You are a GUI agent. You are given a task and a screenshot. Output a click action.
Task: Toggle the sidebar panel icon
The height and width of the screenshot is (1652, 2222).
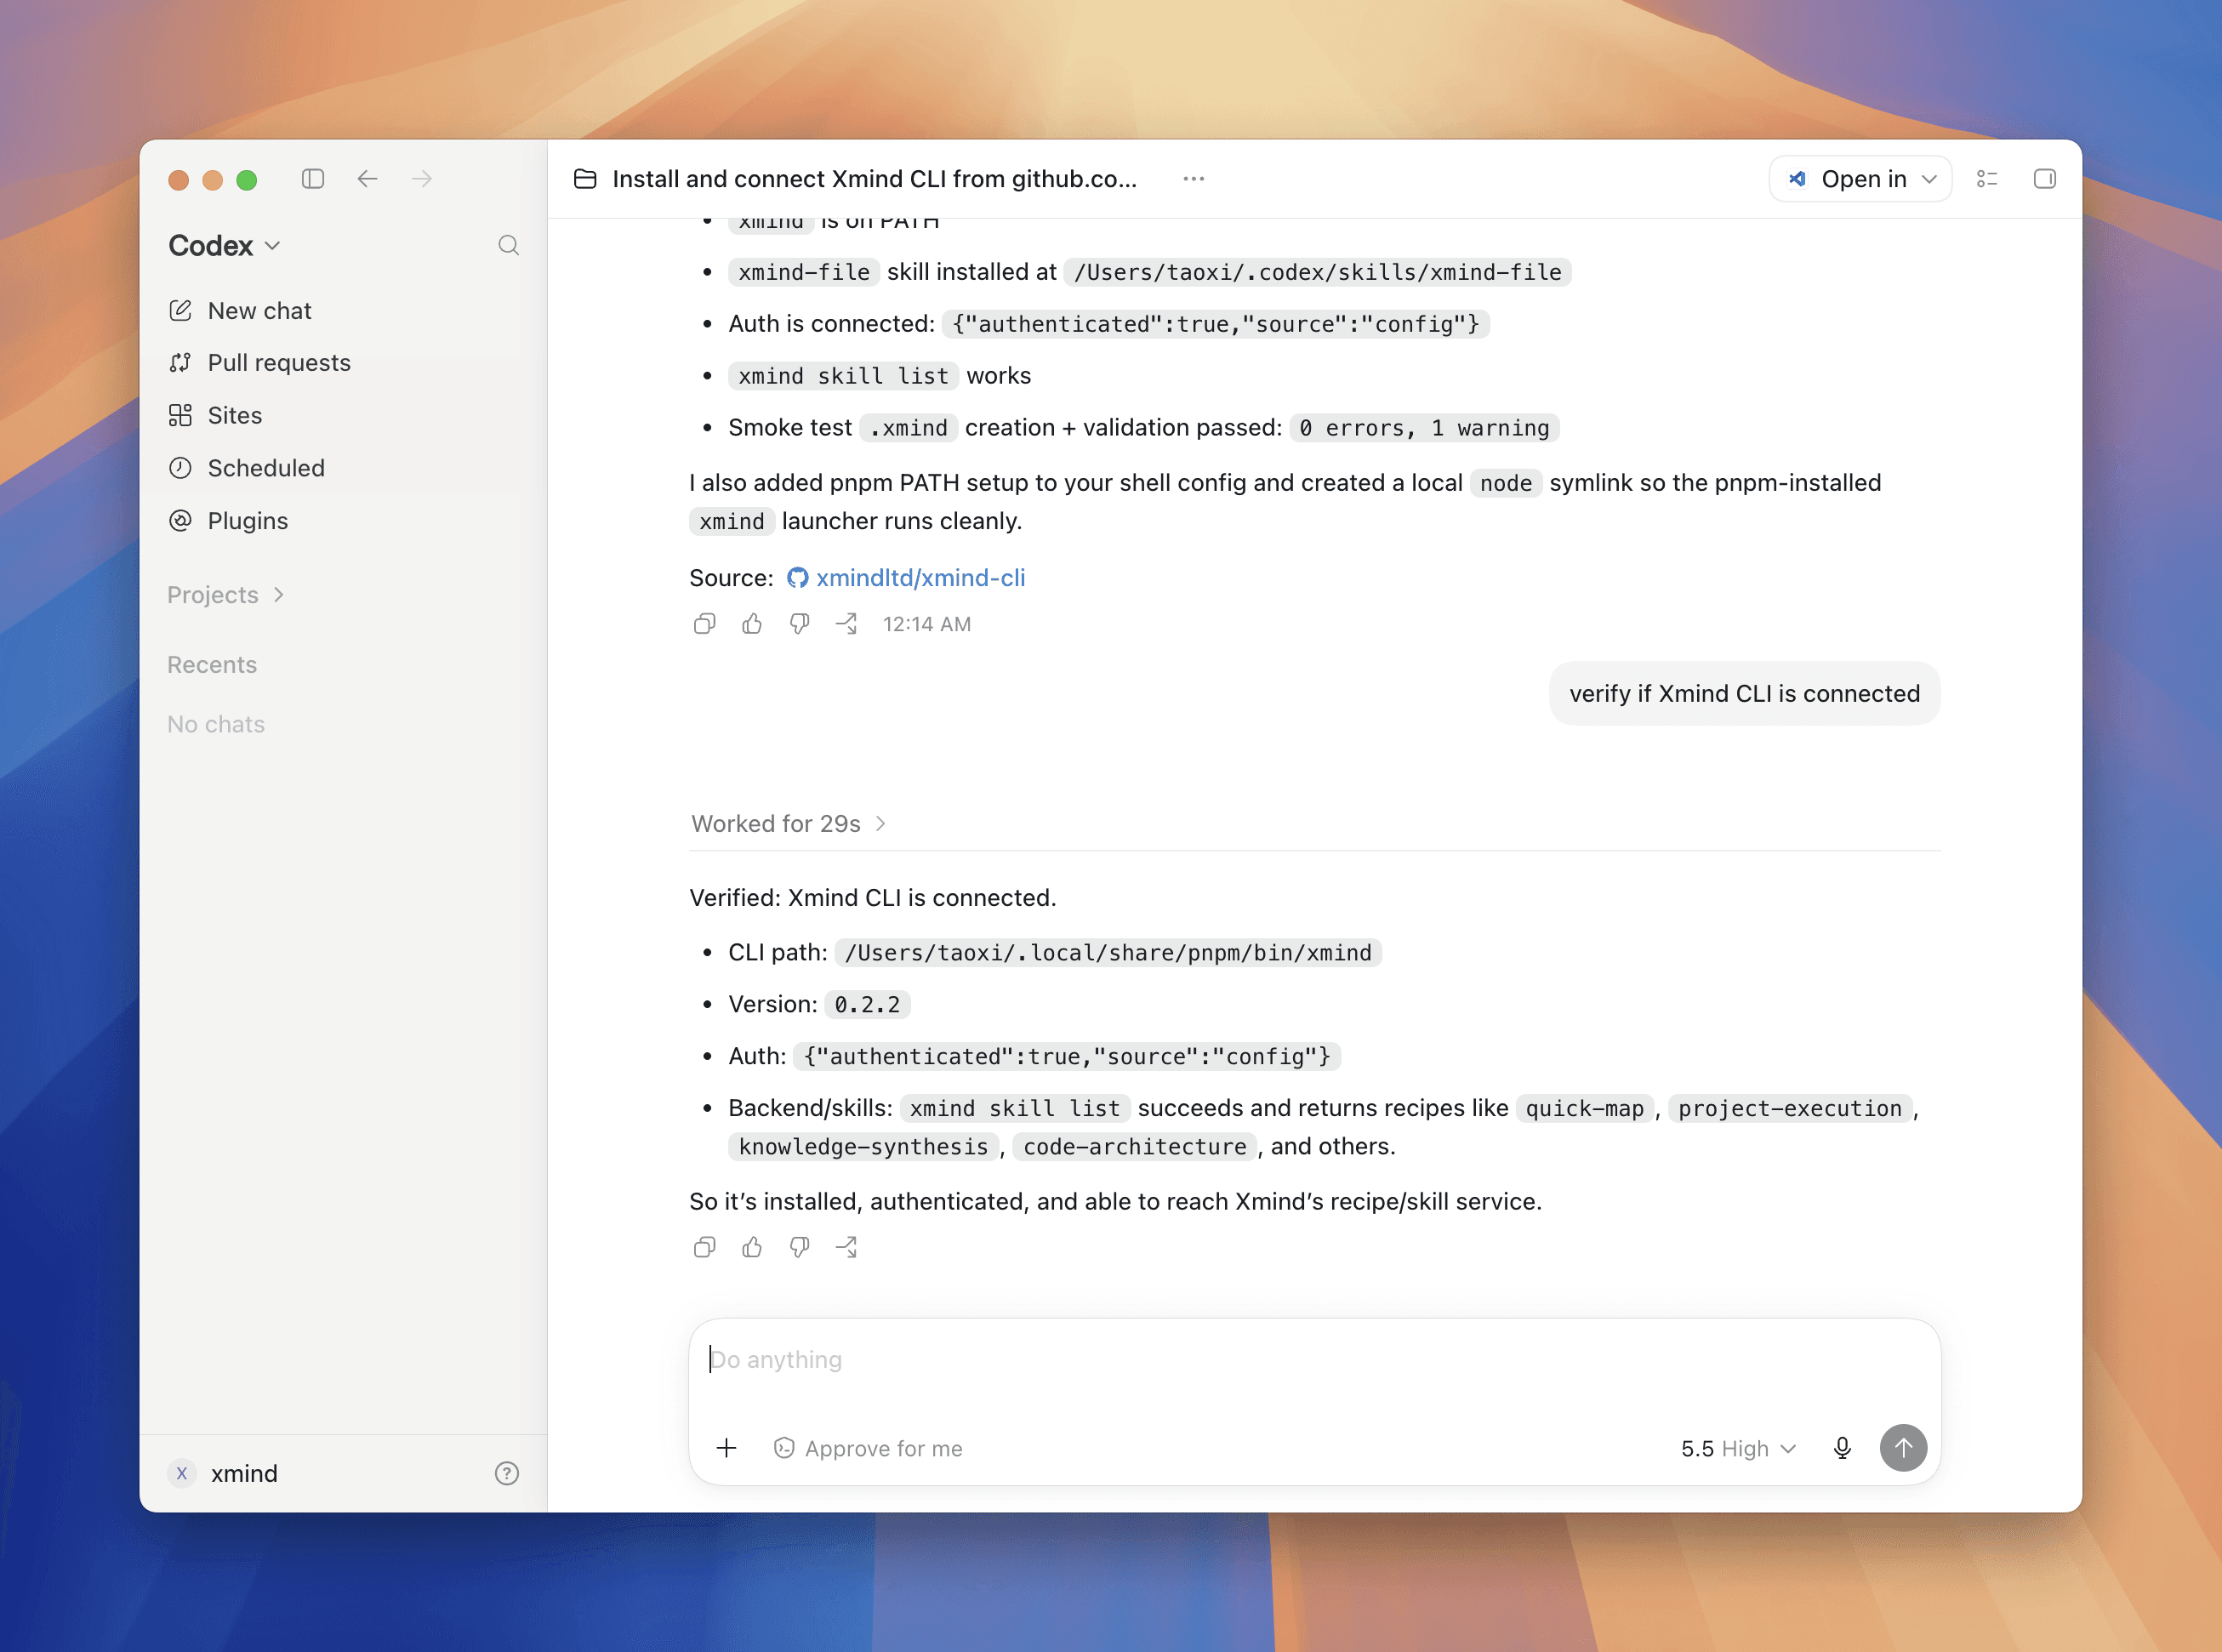pyautogui.click(x=313, y=179)
